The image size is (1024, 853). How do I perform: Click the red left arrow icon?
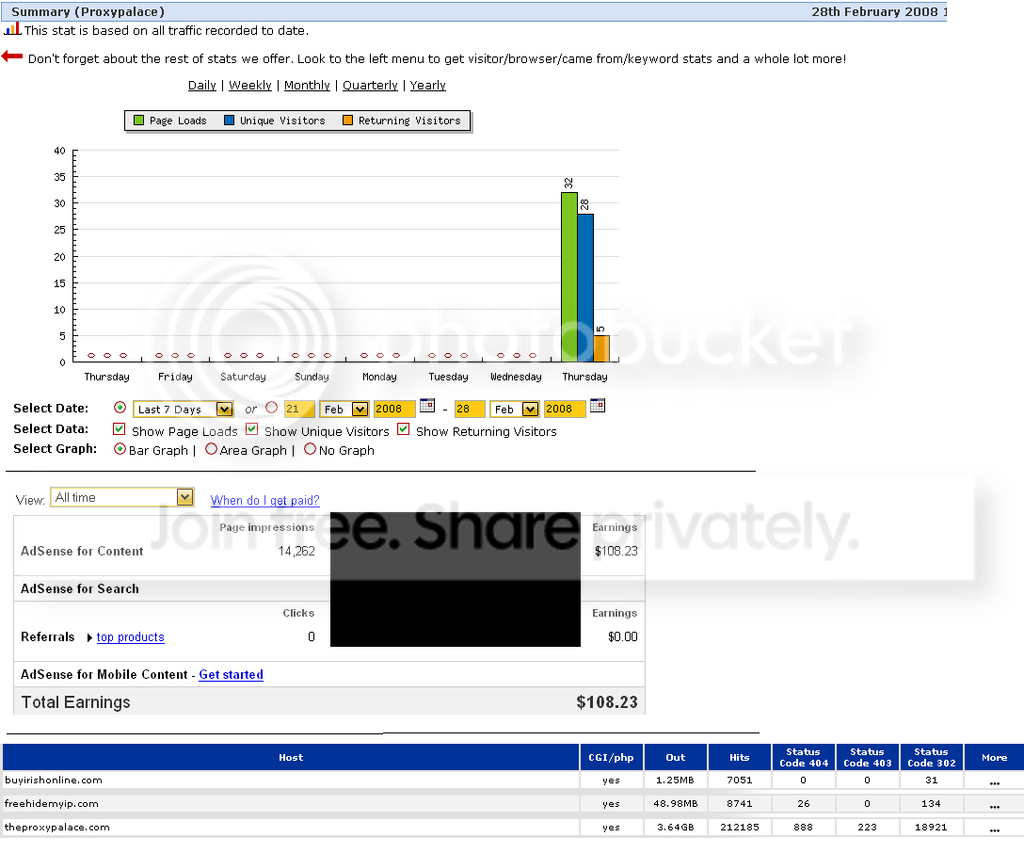coord(12,57)
